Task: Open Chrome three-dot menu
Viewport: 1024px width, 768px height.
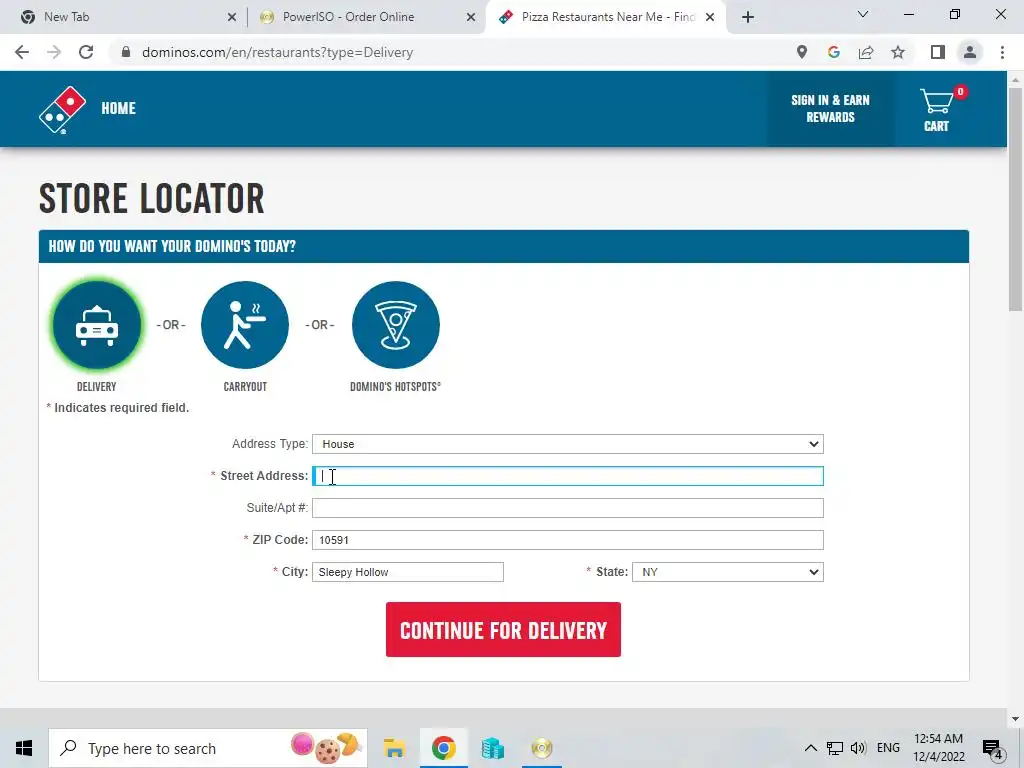Action: pos(1002,52)
